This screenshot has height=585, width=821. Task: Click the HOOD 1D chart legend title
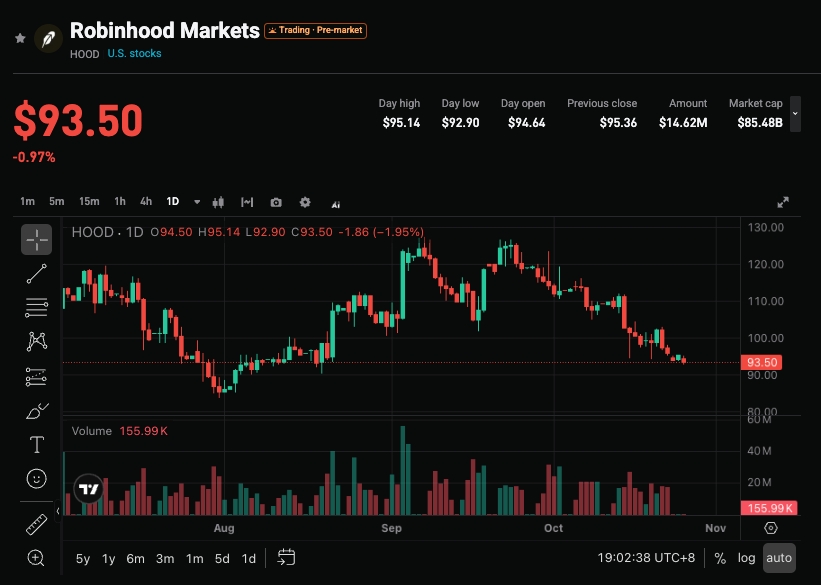click(x=107, y=232)
